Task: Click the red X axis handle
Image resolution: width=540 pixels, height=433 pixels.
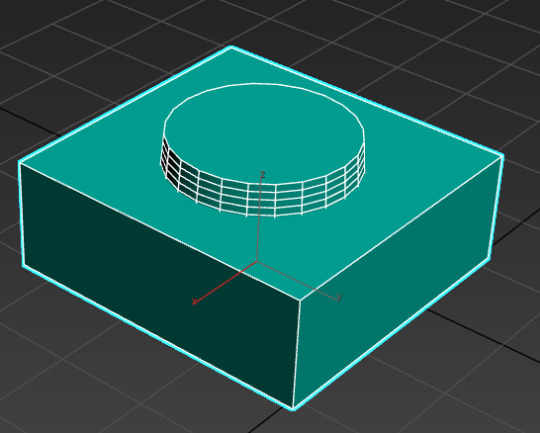Action: [x=225, y=283]
